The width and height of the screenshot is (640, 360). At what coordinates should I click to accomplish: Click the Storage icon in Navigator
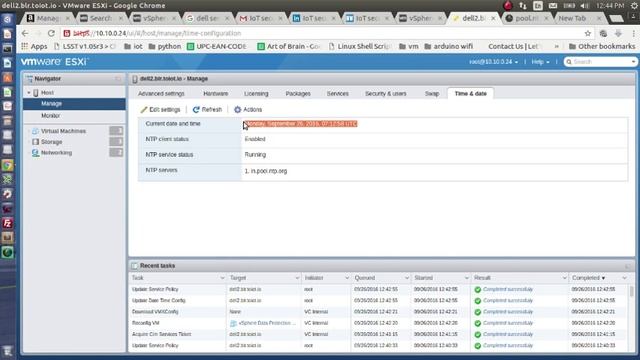[36, 142]
